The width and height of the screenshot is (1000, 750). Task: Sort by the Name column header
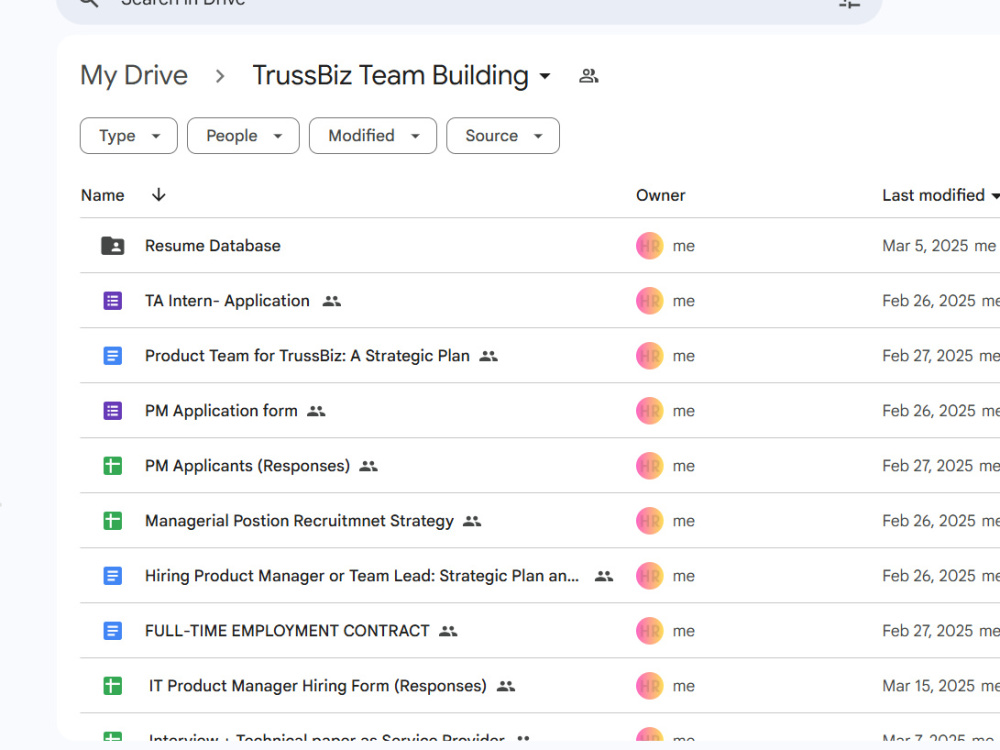[x=103, y=195]
